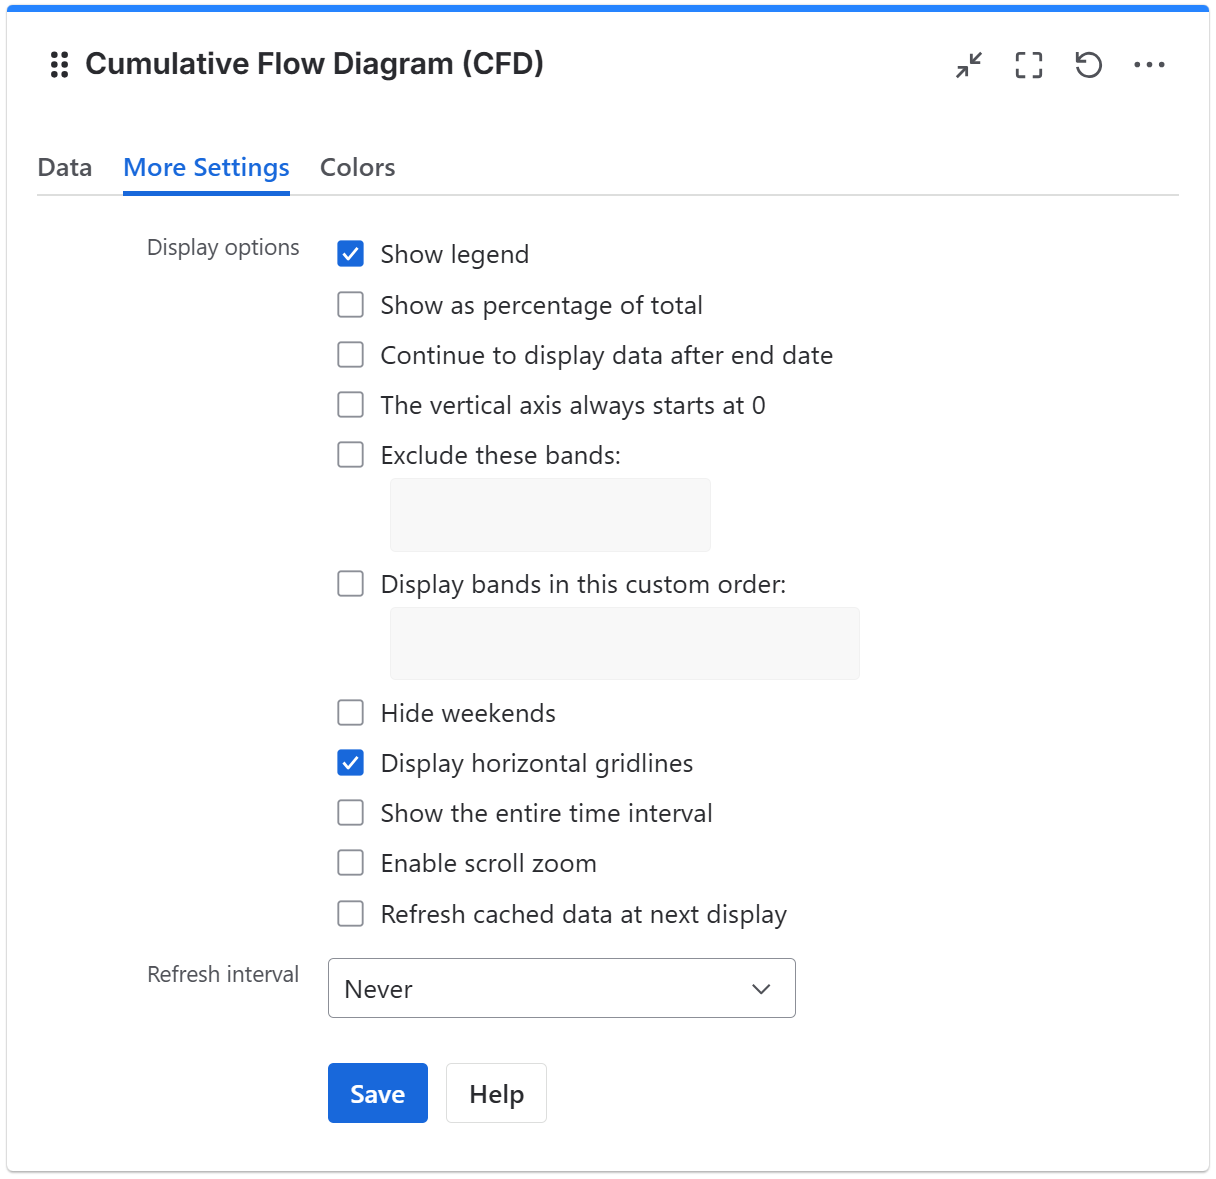Click the widget drag handle icon

58,64
